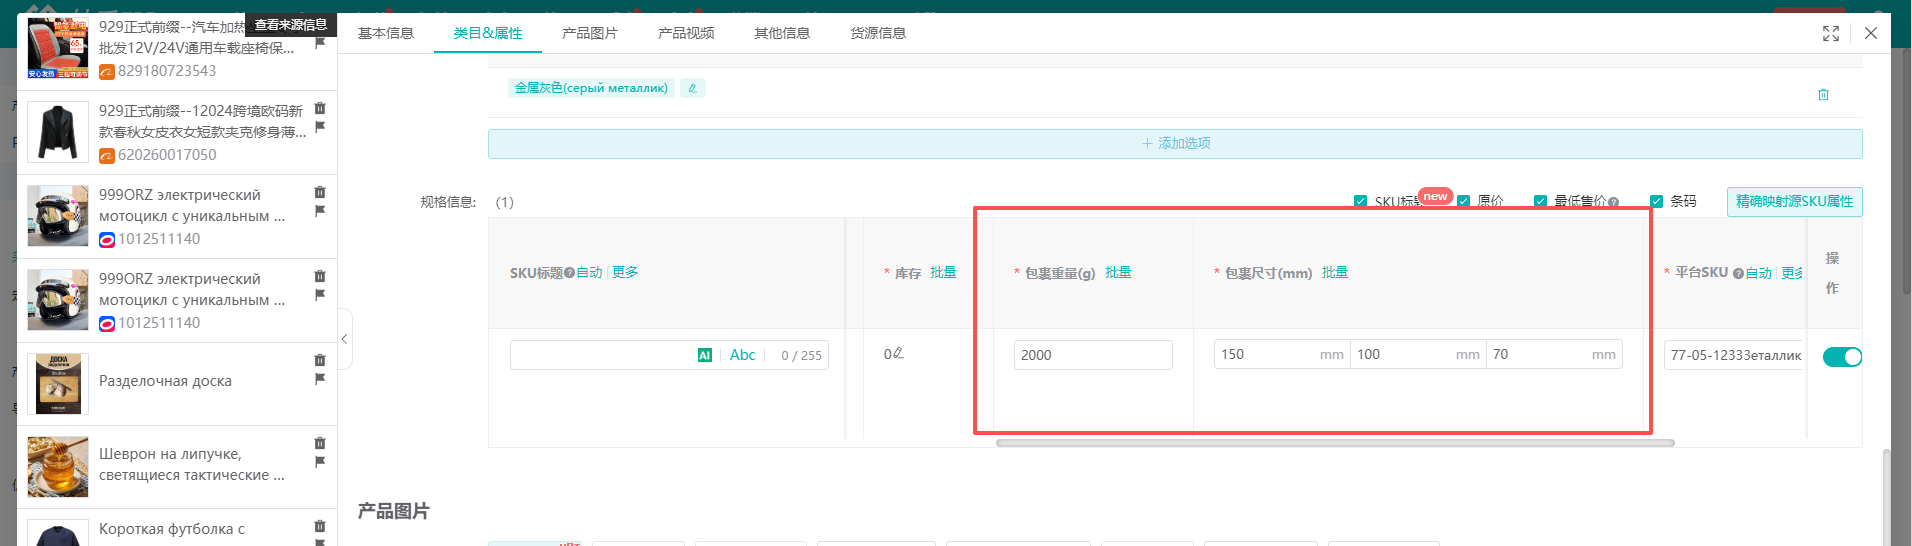Click fullscreen expand icon in dialog header
Screen dimensions: 1912x546
[x=1831, y=33]
